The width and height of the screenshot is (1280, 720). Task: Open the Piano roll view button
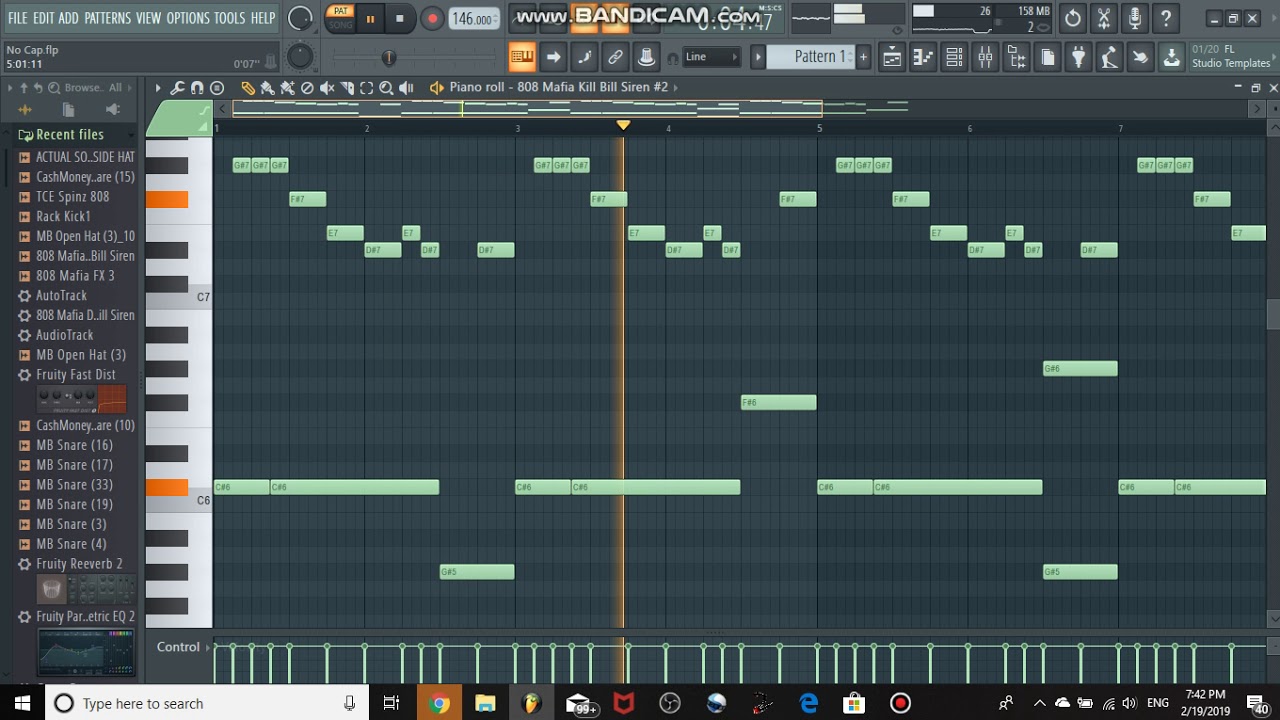tap(923, 57)
